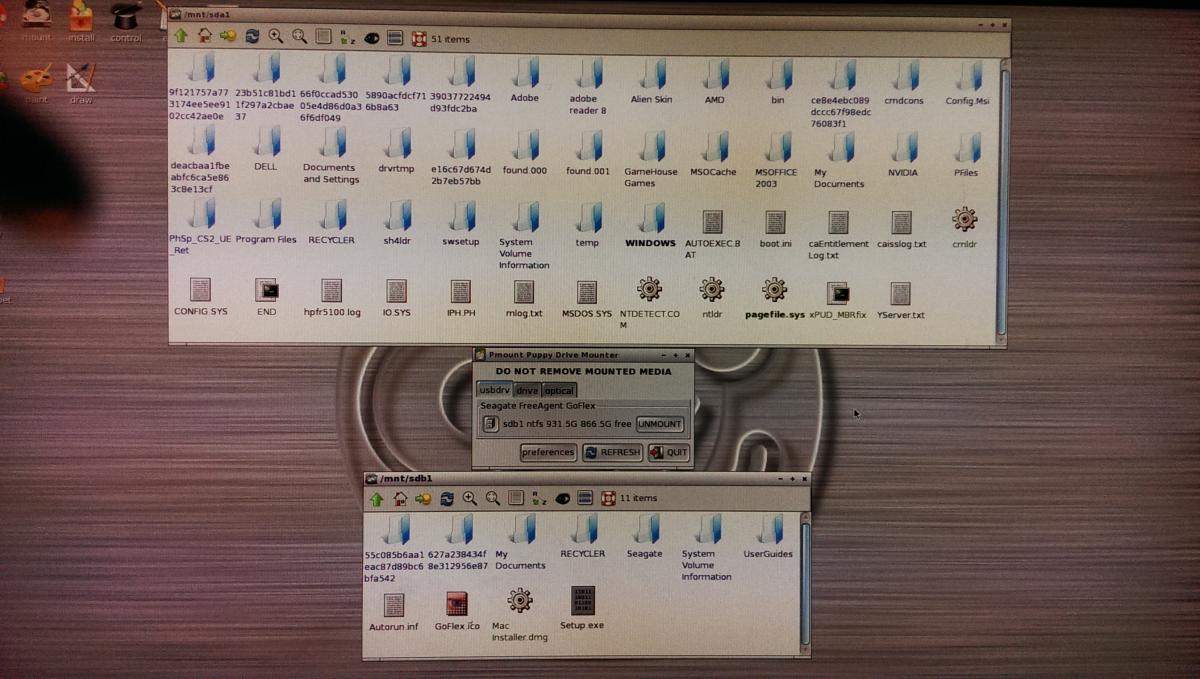1200x679 pixels.
Task: Change sort order in /mnt/sda1 toolbar
Action: coord(347,37)
